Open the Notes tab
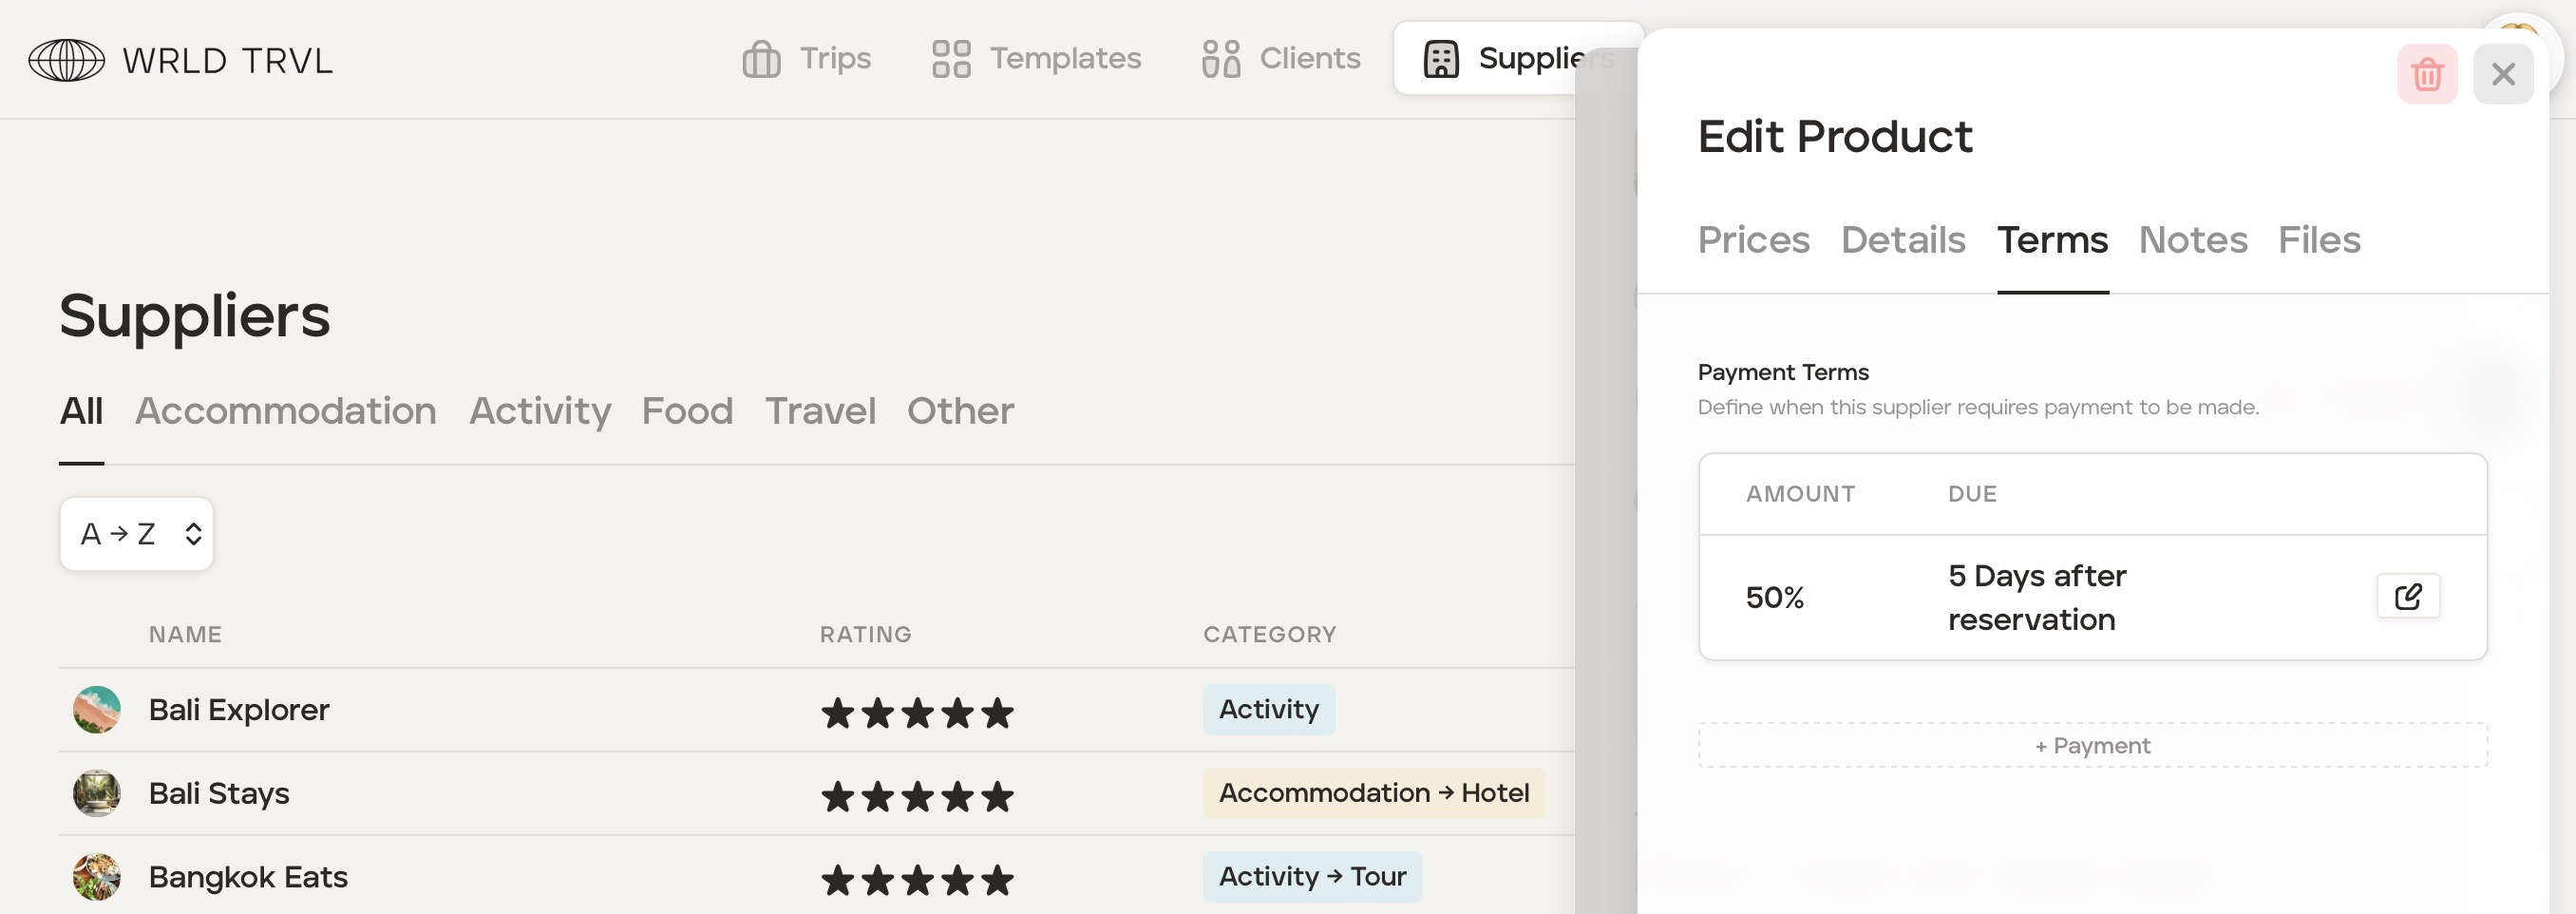The width and height of the screenshot is (2576, 914). 2192,240
